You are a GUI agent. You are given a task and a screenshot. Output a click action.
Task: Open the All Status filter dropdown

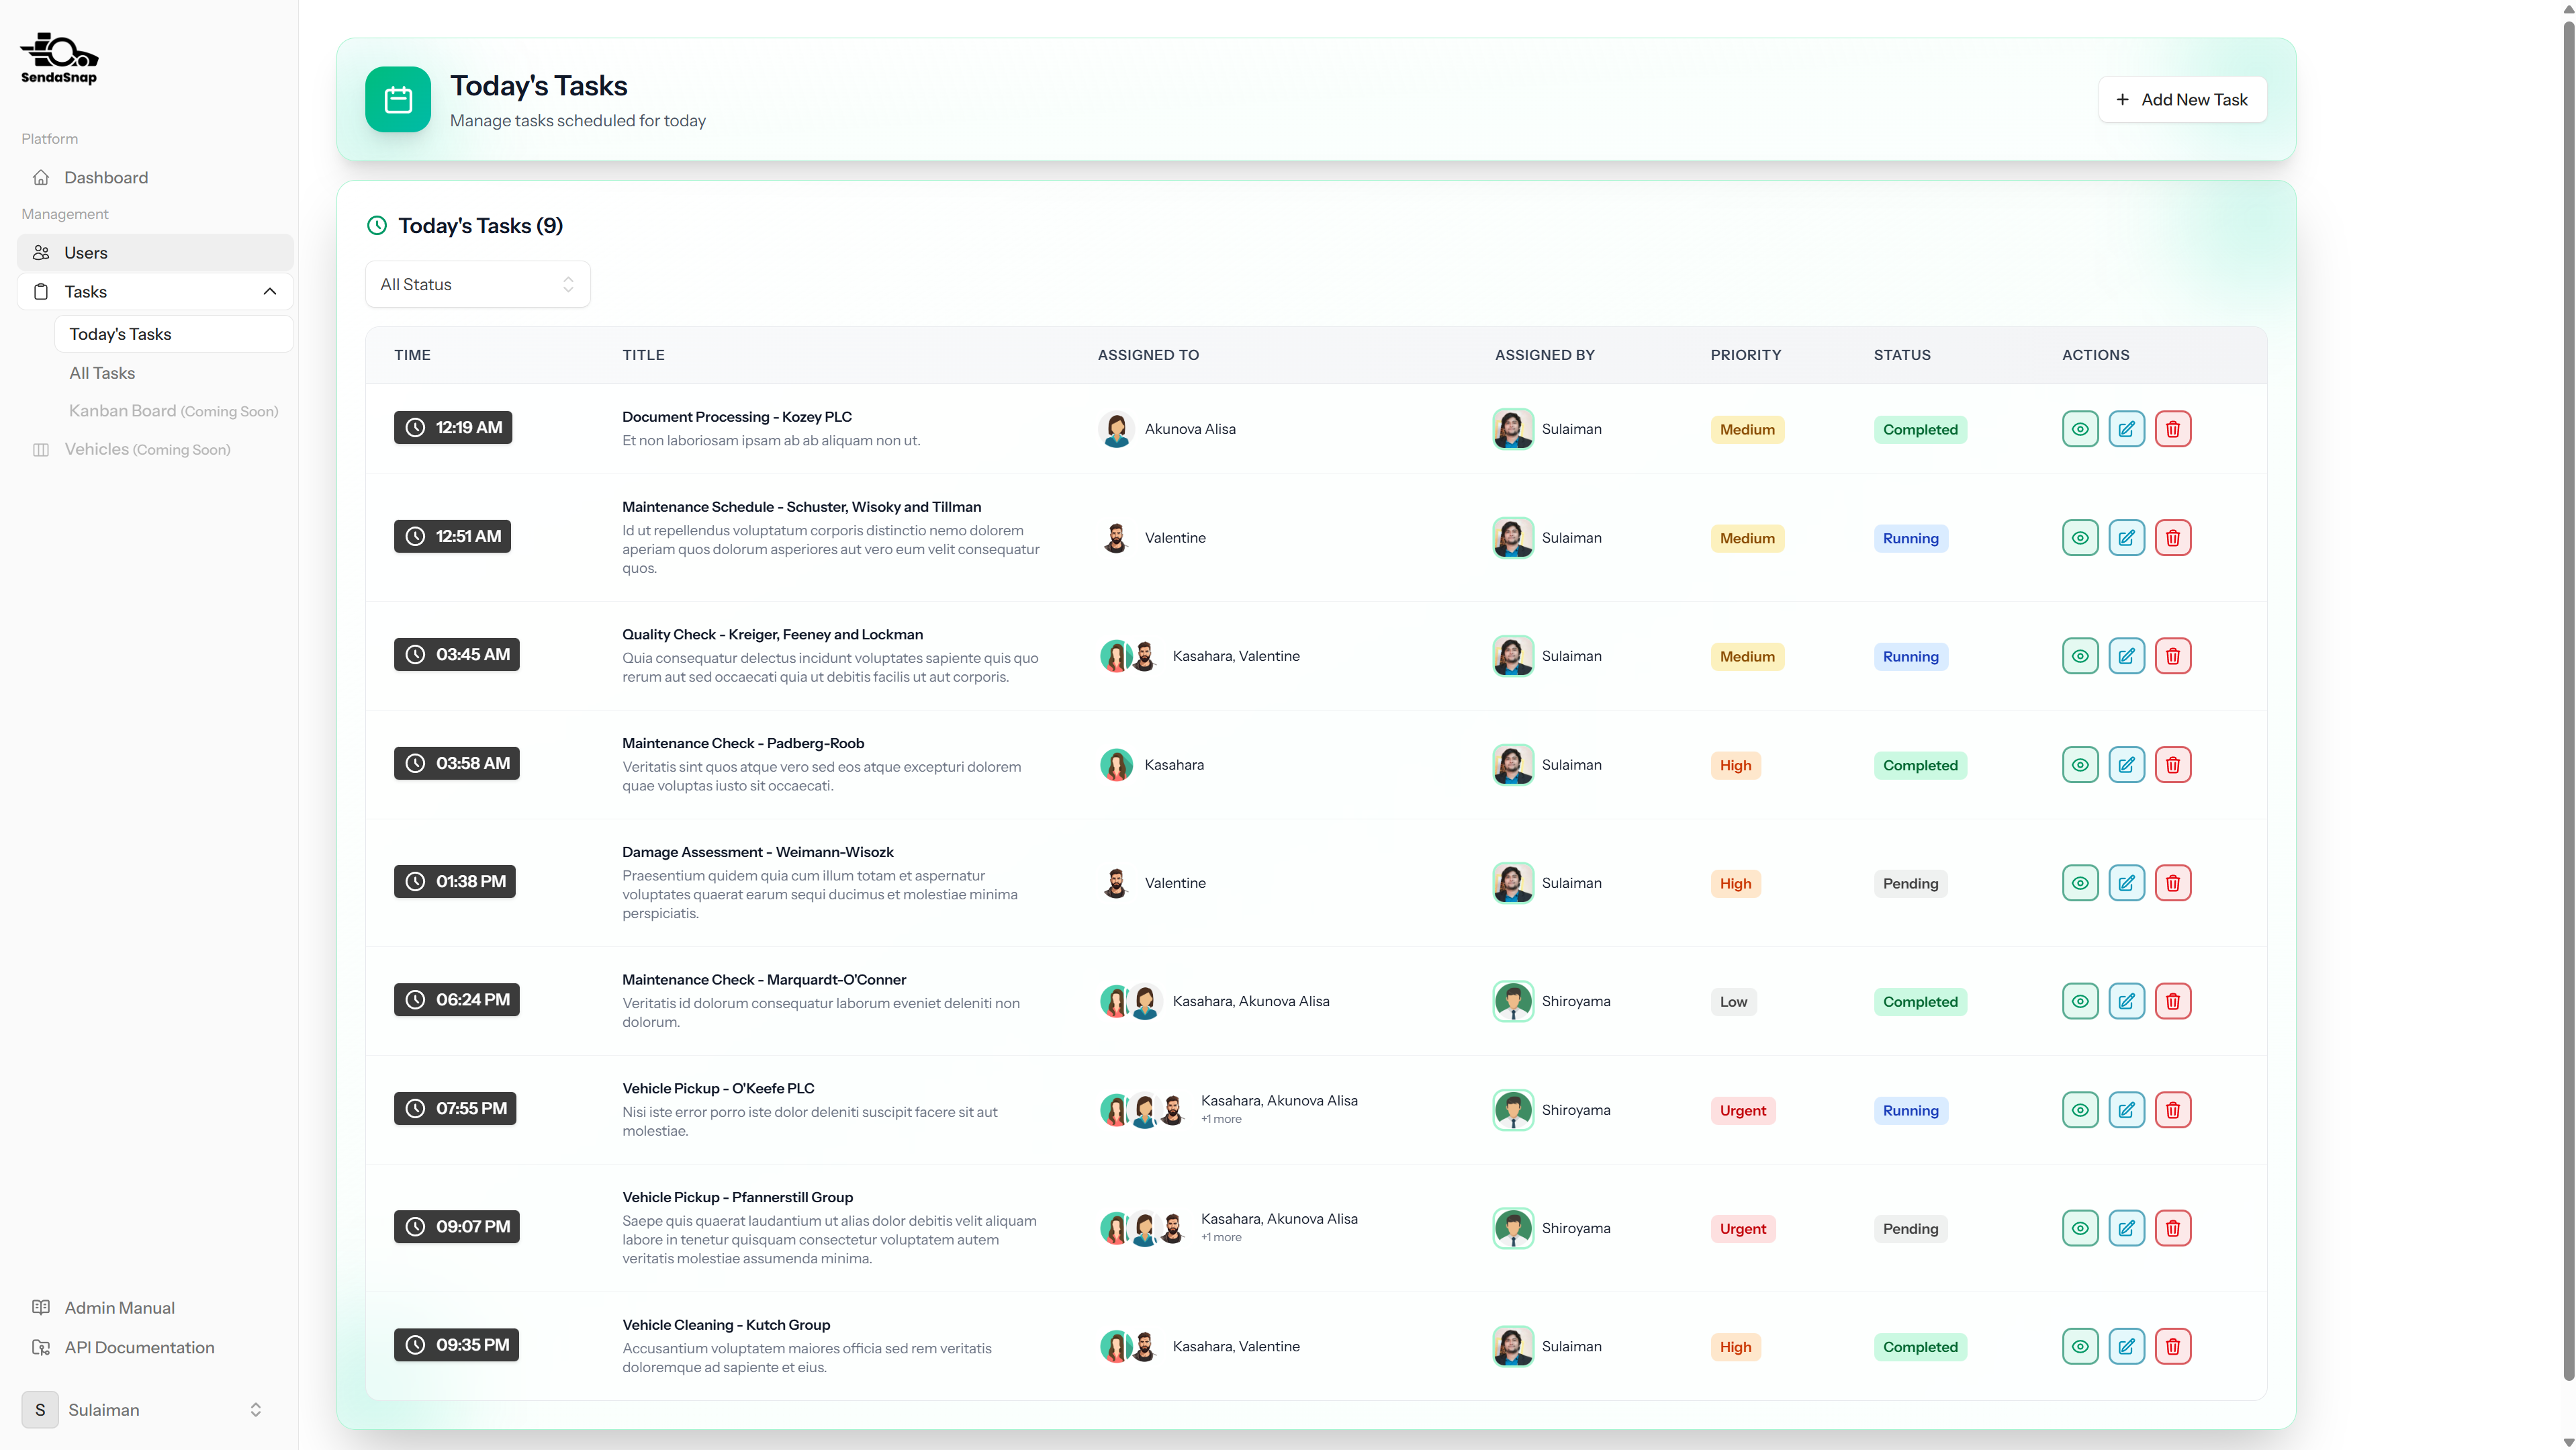click(x=477, y=285)
